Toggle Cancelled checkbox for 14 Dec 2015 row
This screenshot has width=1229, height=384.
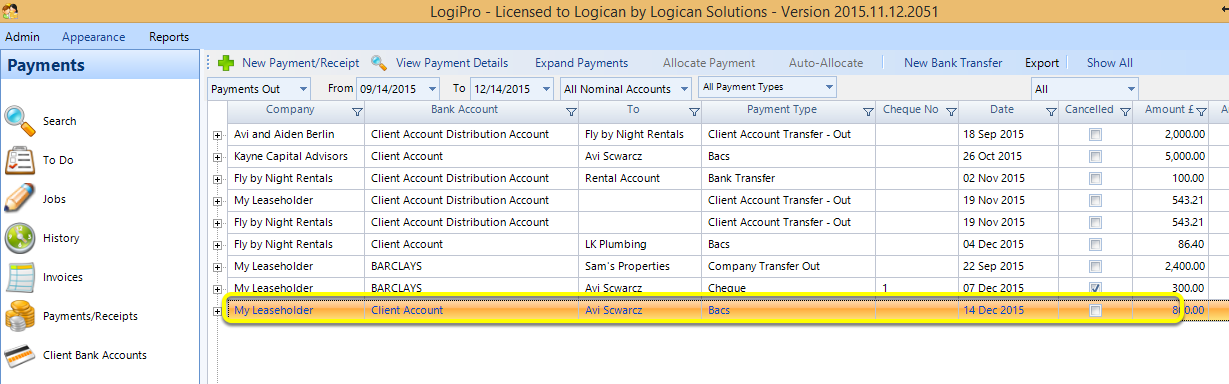point(1095,311)
